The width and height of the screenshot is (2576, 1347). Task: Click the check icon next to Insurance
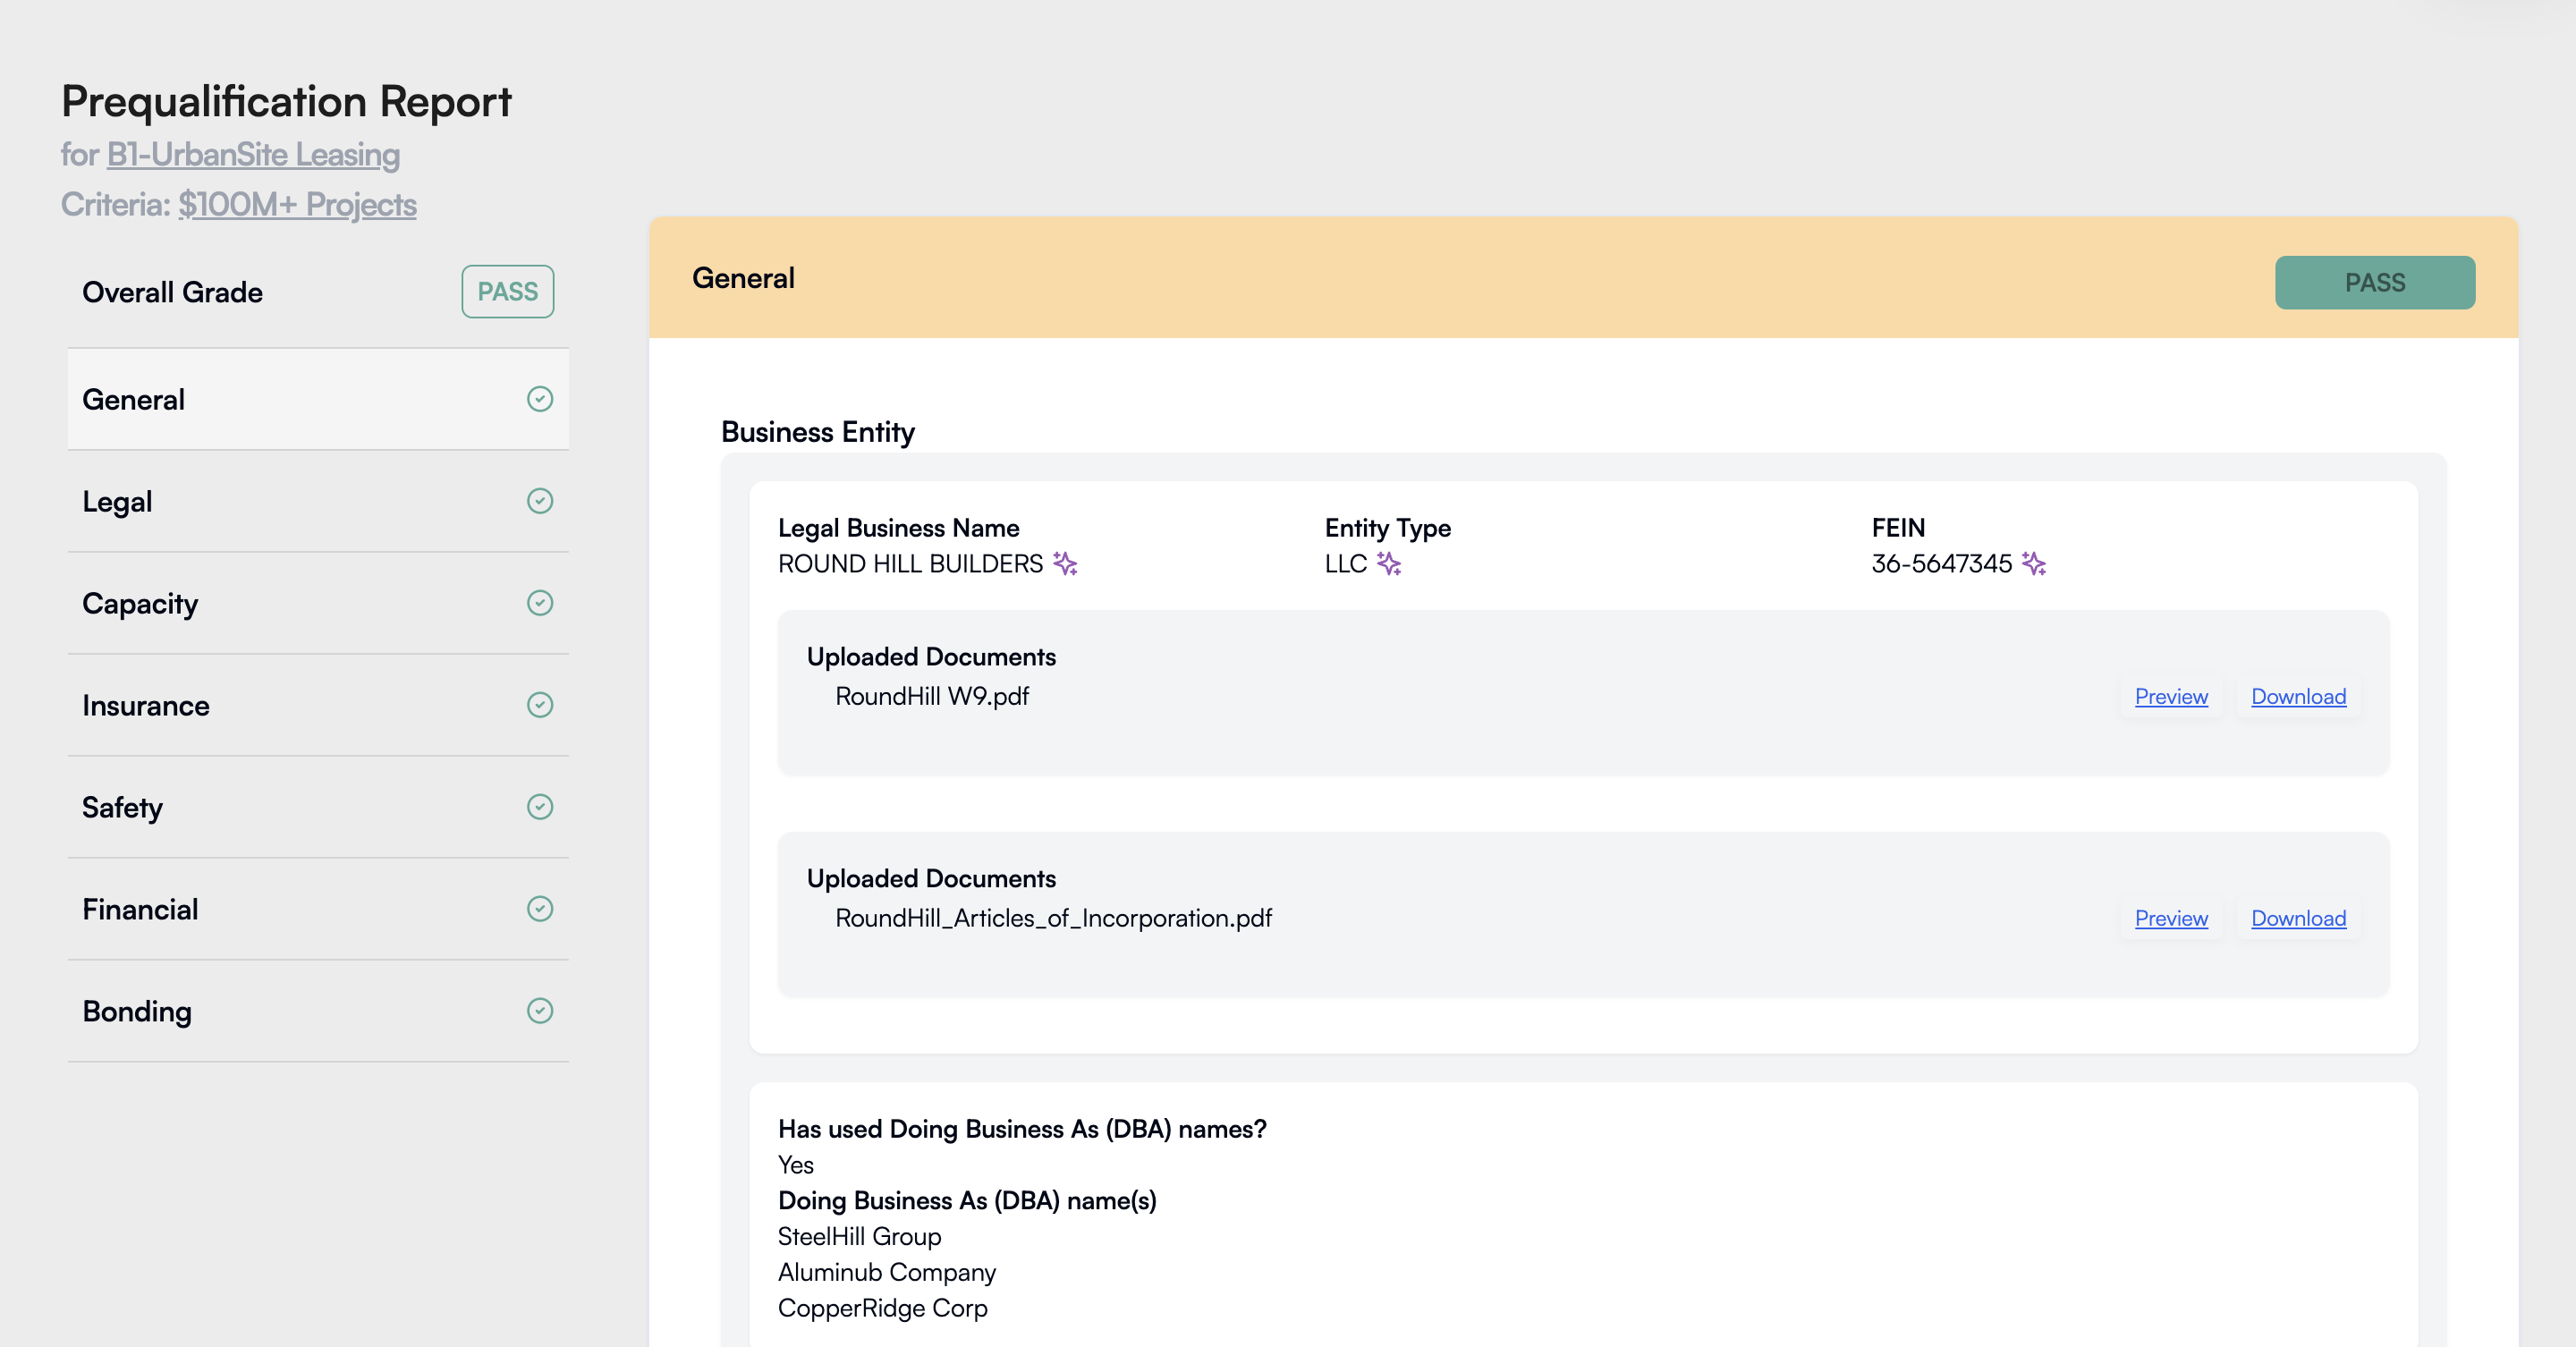[540, 705]
